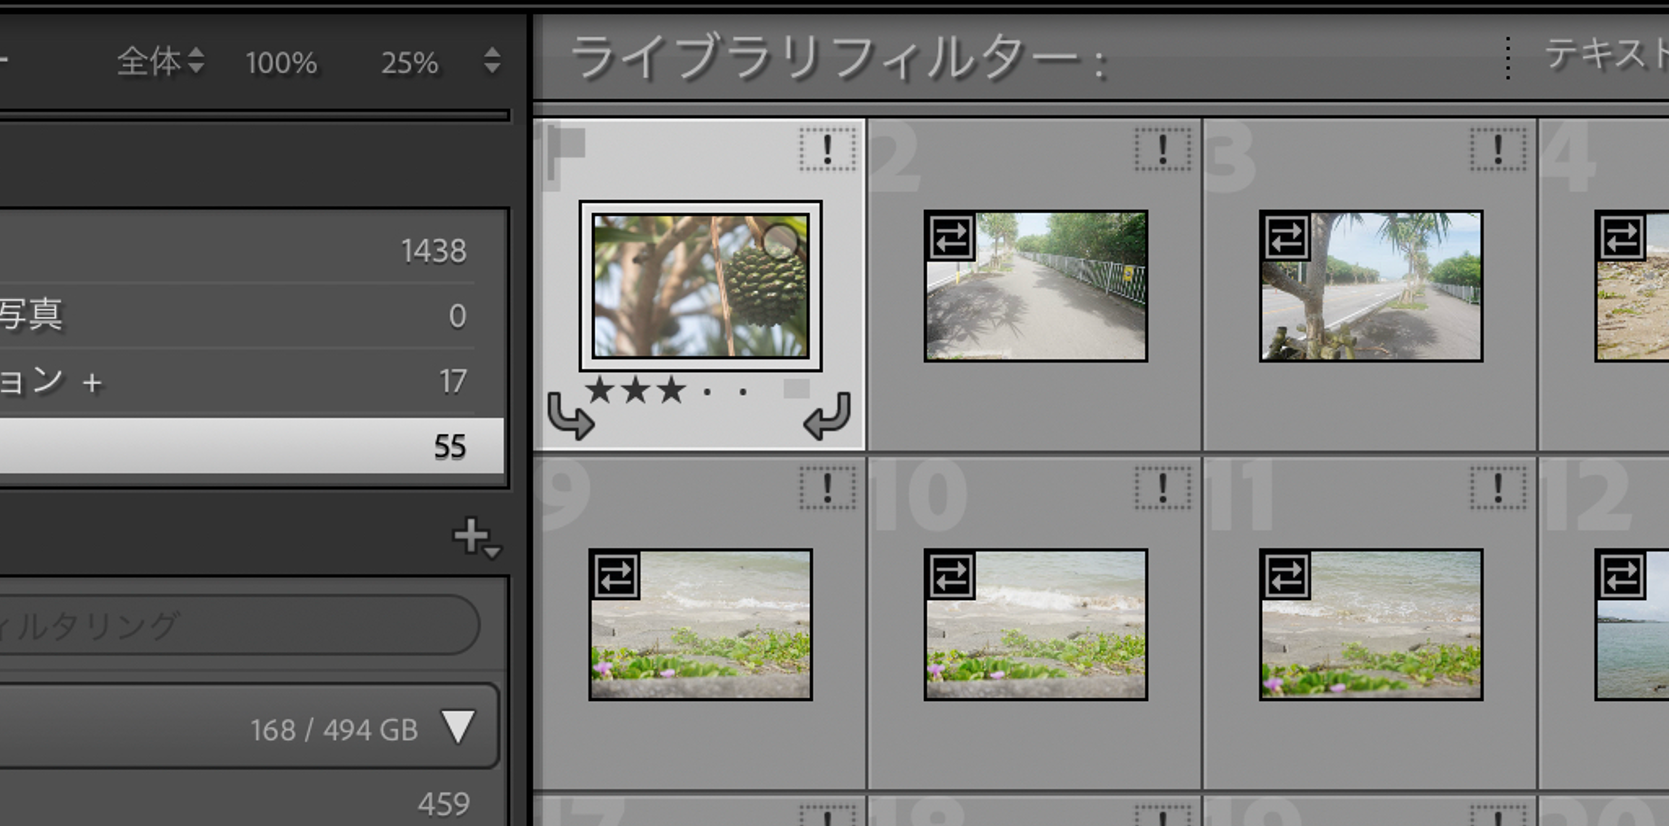
Task: Select the 写真 row showing 0
Action: click(252, 316)
